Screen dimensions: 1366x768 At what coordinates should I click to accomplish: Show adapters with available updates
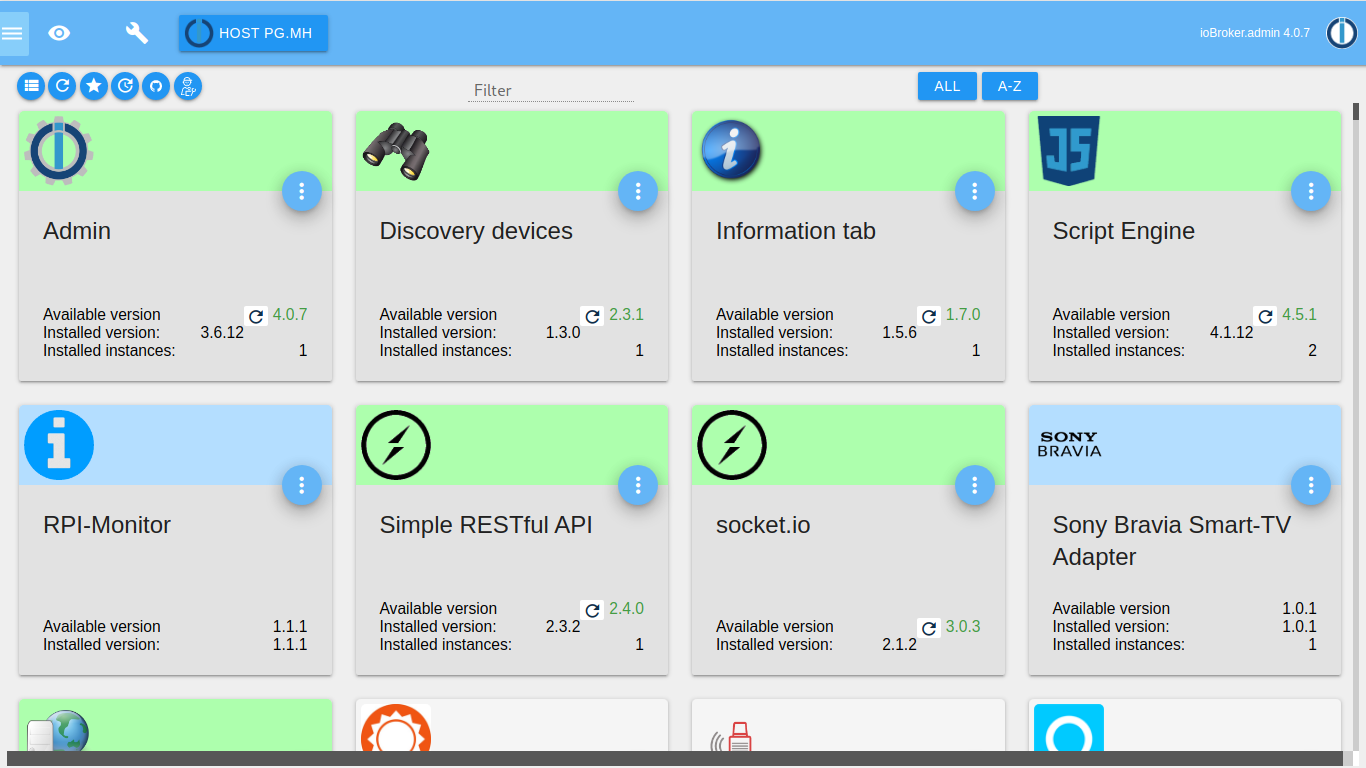pyautogui.click(x=124, y=86)
